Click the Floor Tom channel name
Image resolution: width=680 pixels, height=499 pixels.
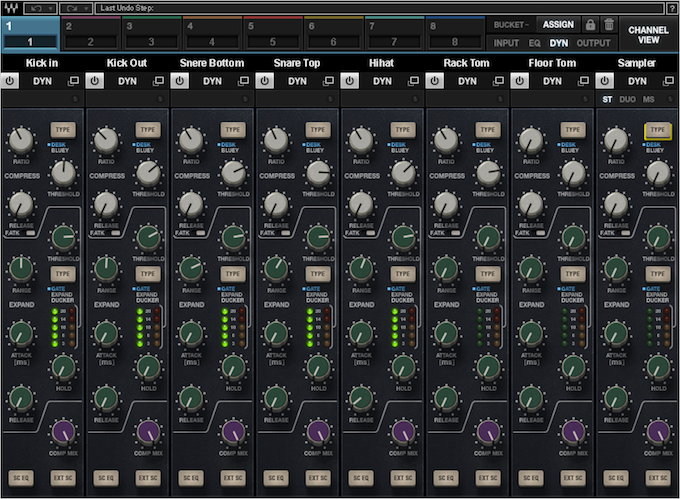[x=552, y=63]
